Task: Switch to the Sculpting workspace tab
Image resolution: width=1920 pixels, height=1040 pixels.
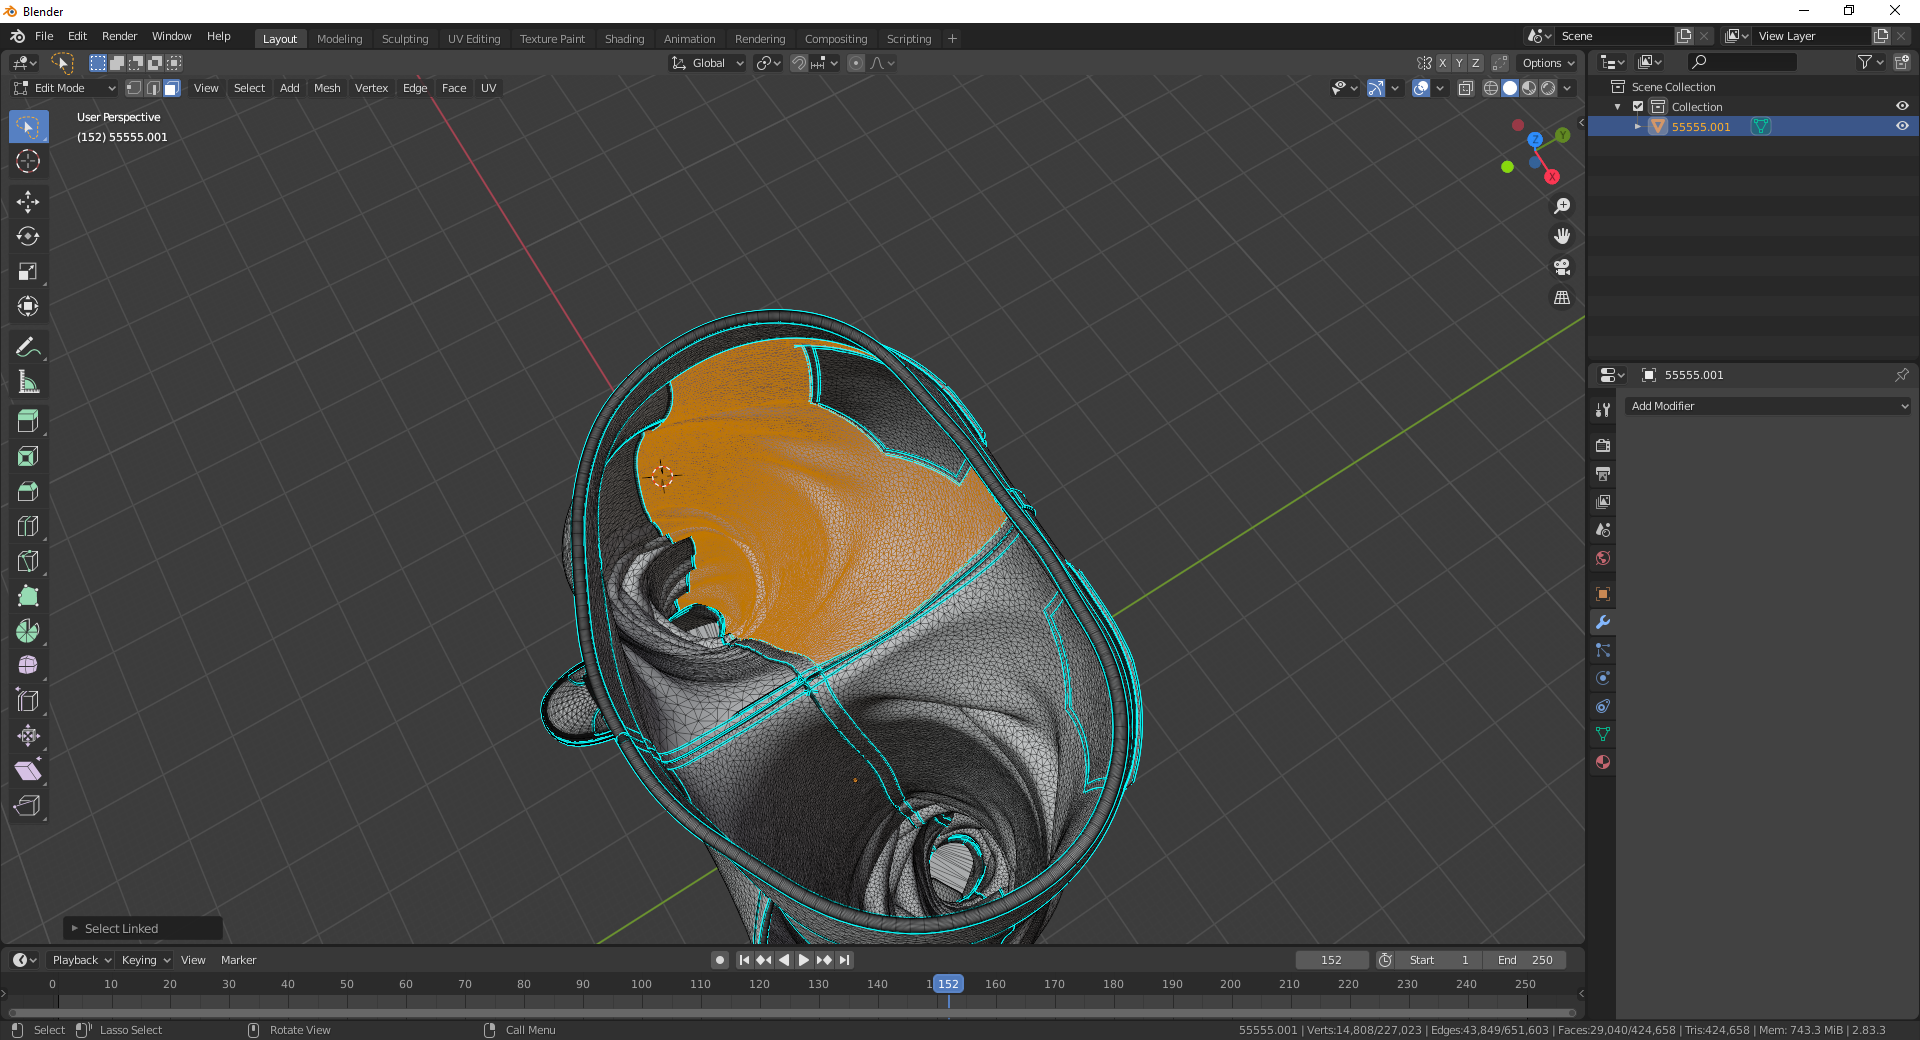Action: tap(404, 39)
